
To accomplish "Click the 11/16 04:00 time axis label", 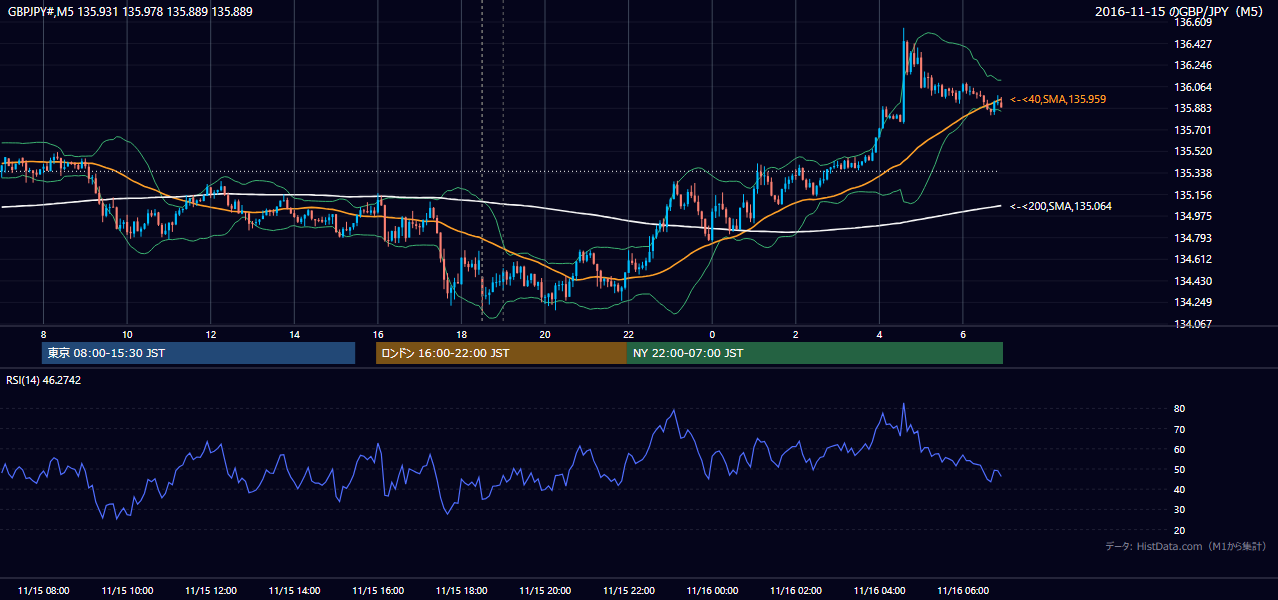I will [x=879, y=591].
